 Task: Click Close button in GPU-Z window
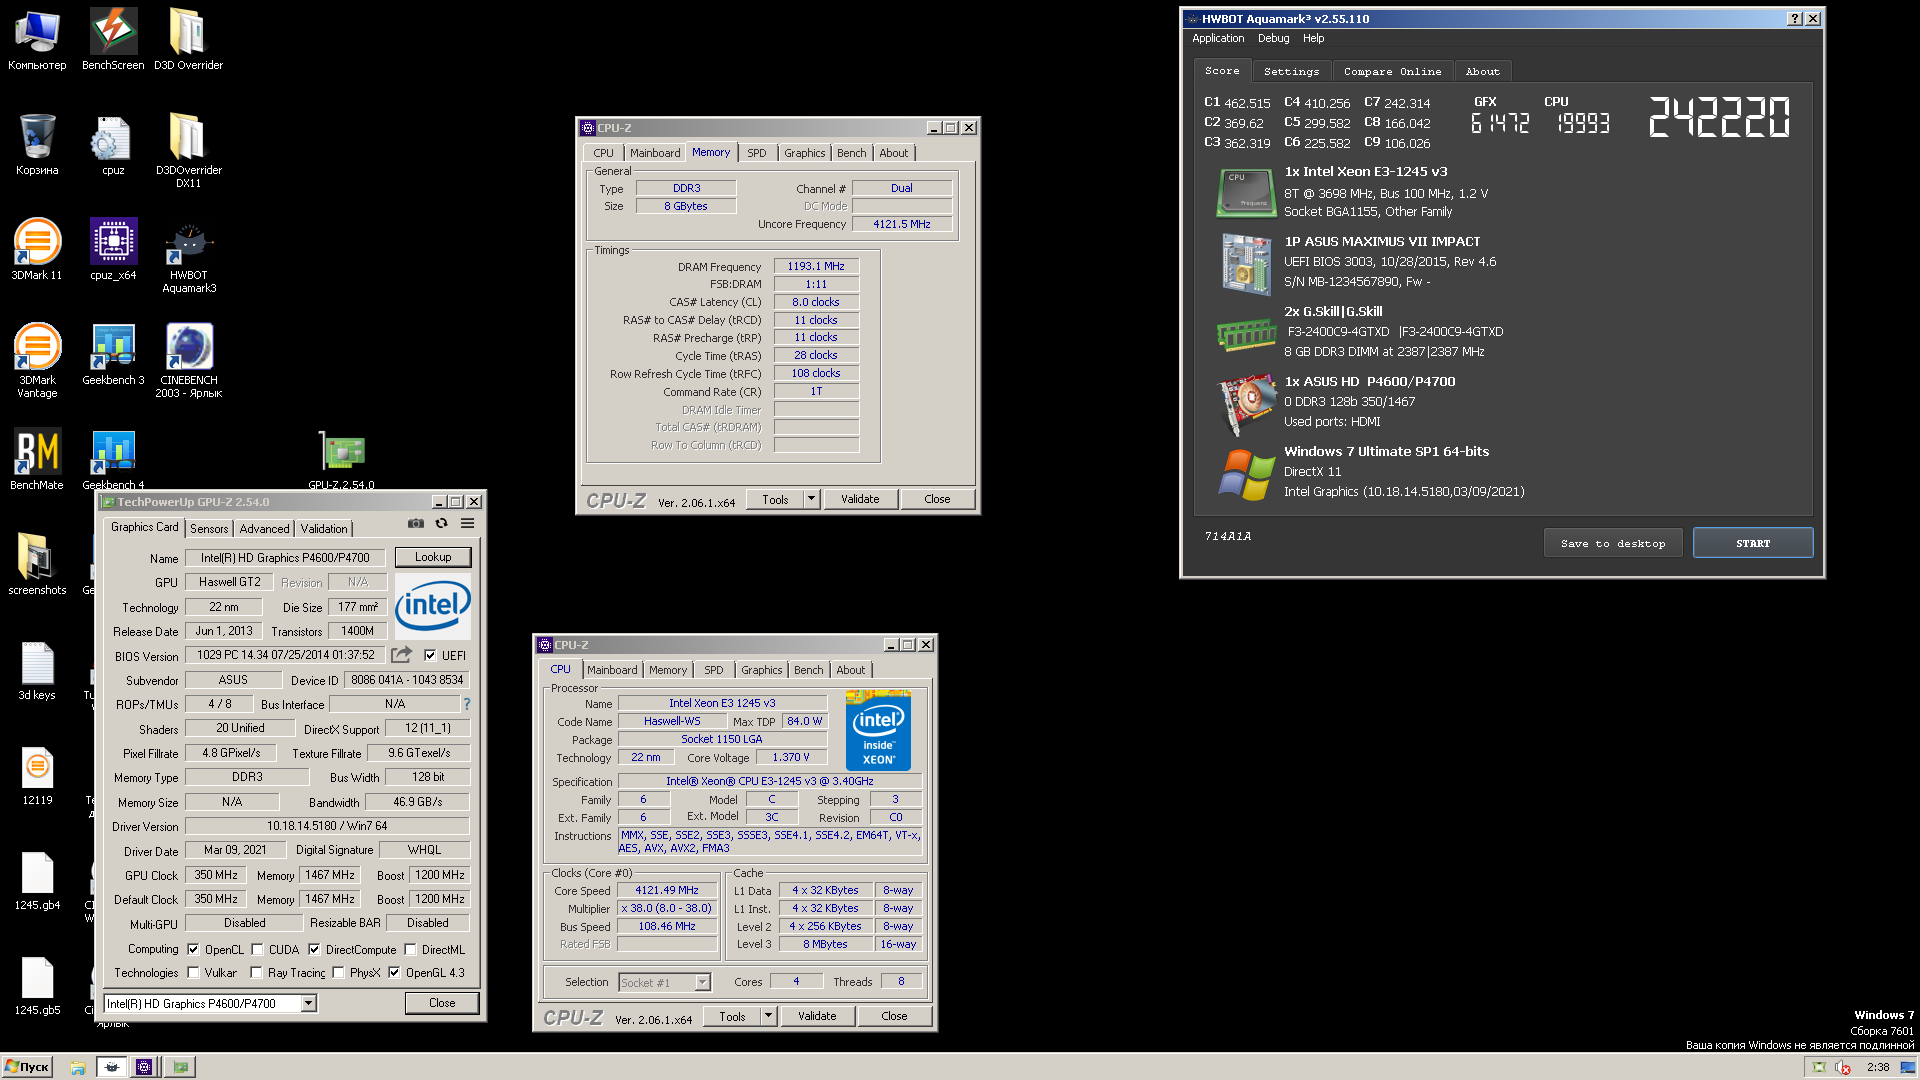(442, 1003)
